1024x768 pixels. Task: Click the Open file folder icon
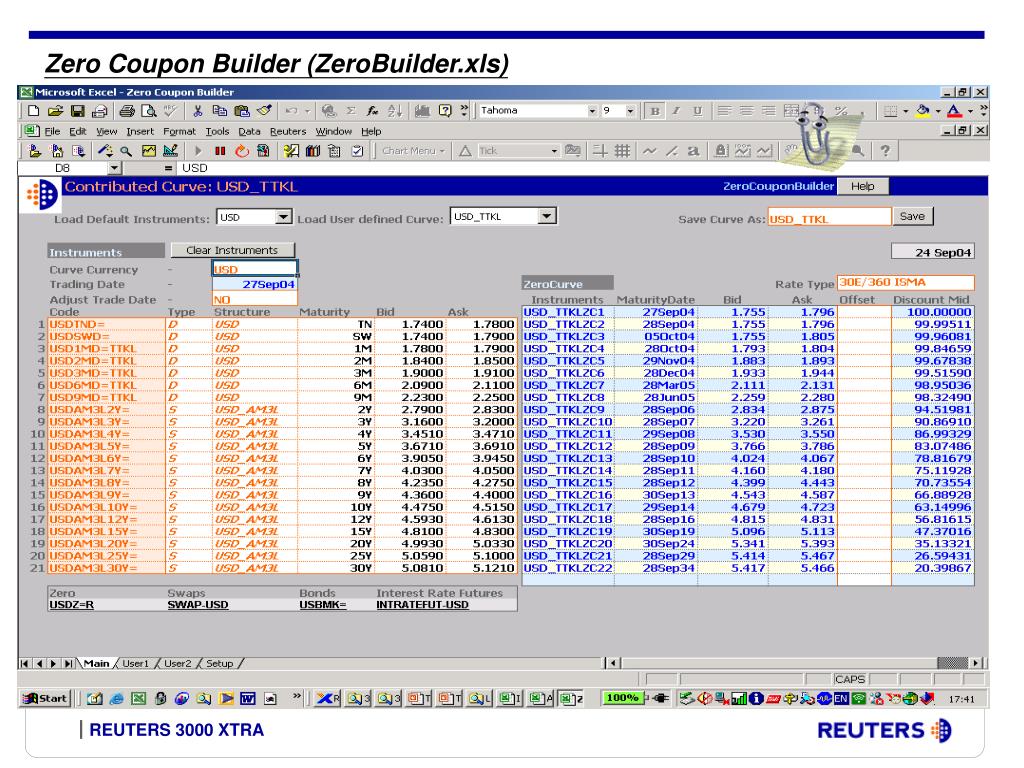coord(56,111)
